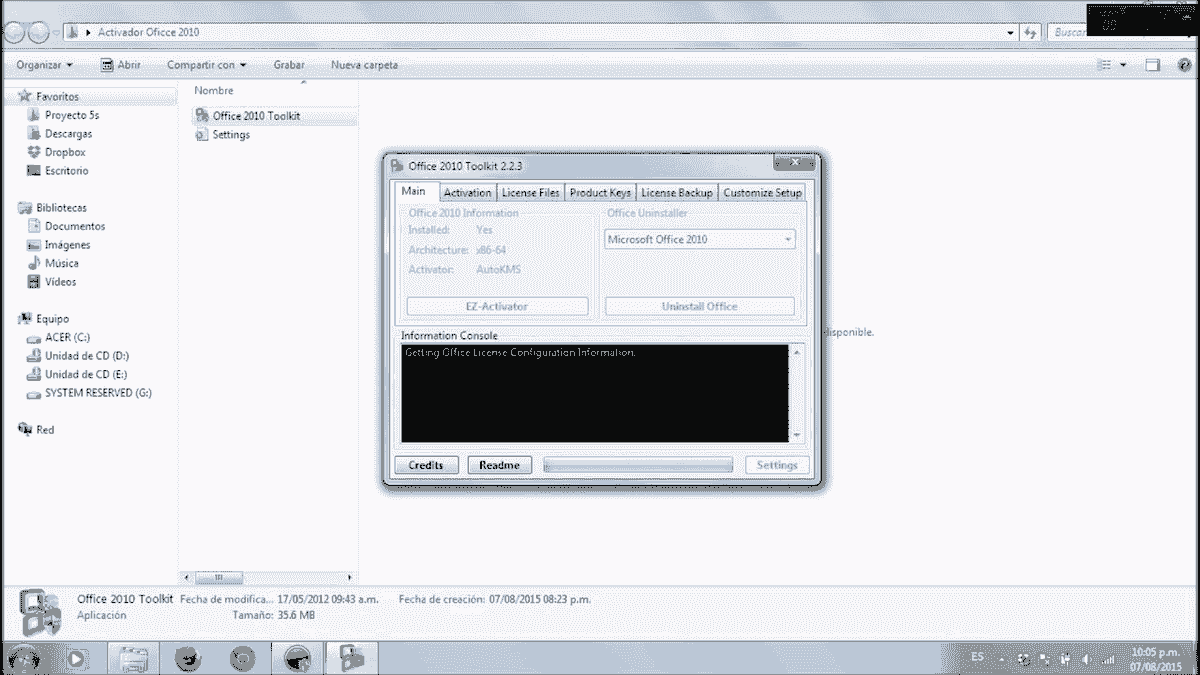The image size is (1200, 675).
Task: Click the Windows Start button
Action: click(23, 659)
